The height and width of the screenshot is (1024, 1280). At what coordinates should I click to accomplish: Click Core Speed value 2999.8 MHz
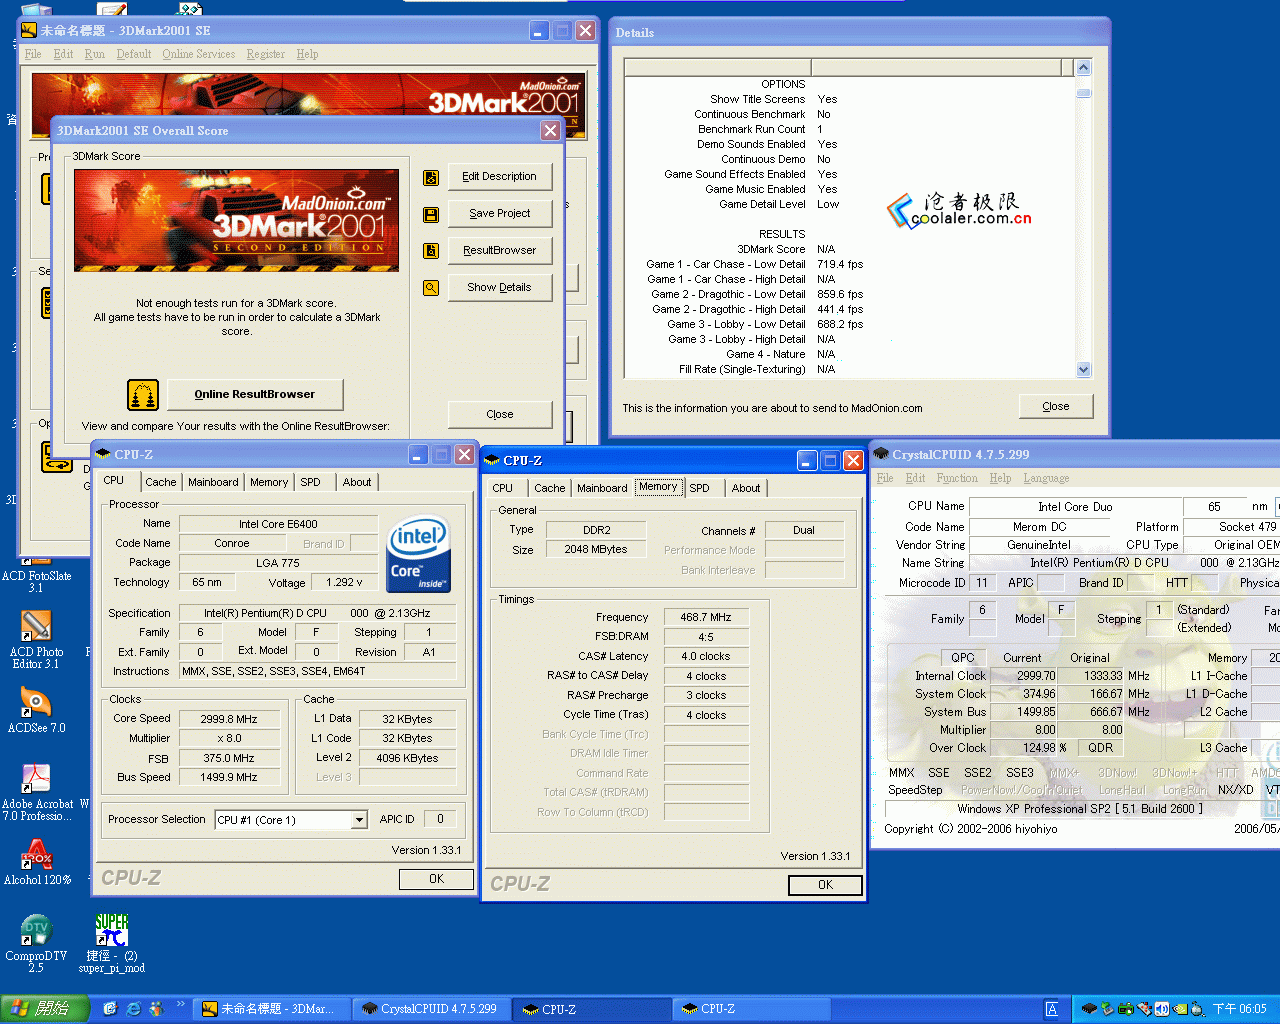click(229, 719)
